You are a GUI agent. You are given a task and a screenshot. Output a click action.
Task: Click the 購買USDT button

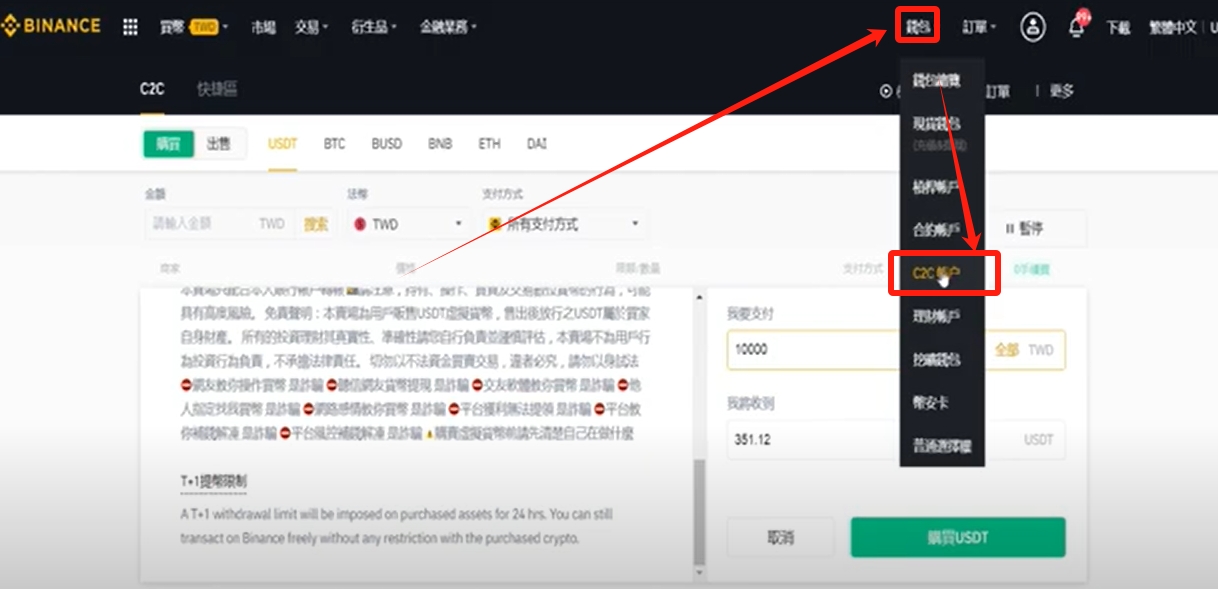(958, 537)
